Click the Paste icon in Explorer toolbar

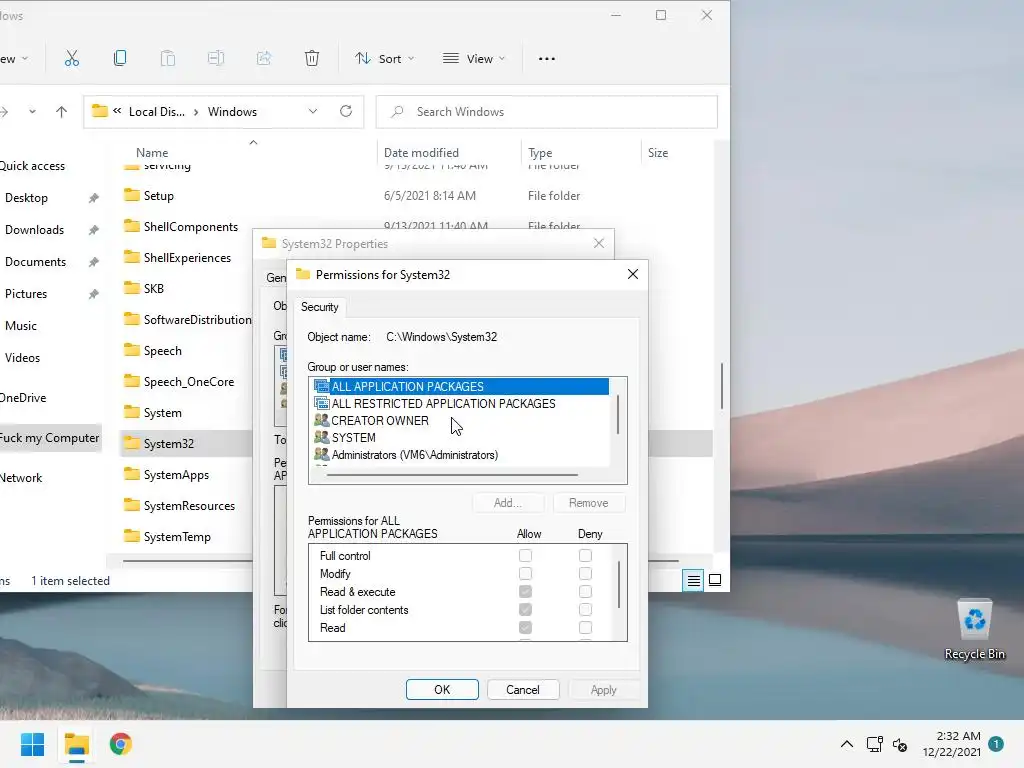[168, 58]
